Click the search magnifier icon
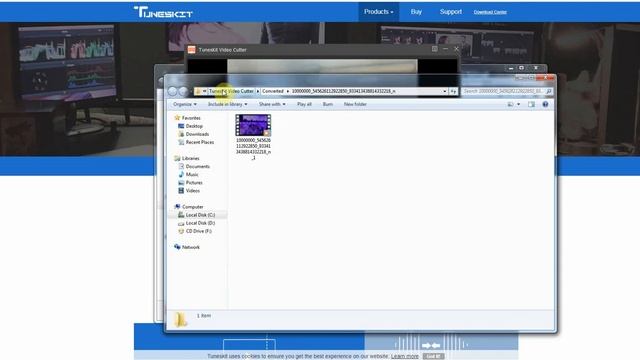The width and height of the screenshot is (640, 360). pyautogui.click(x=549, y=91)
